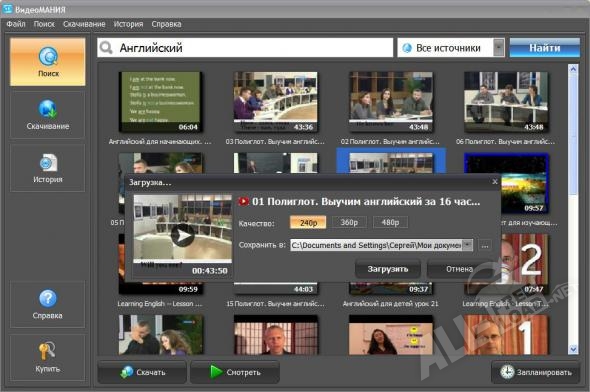This screenshot has width=590, height=392.
Task: Select the 15 Полиглот 44:03 thumbnail
Action: coord(276,288)
